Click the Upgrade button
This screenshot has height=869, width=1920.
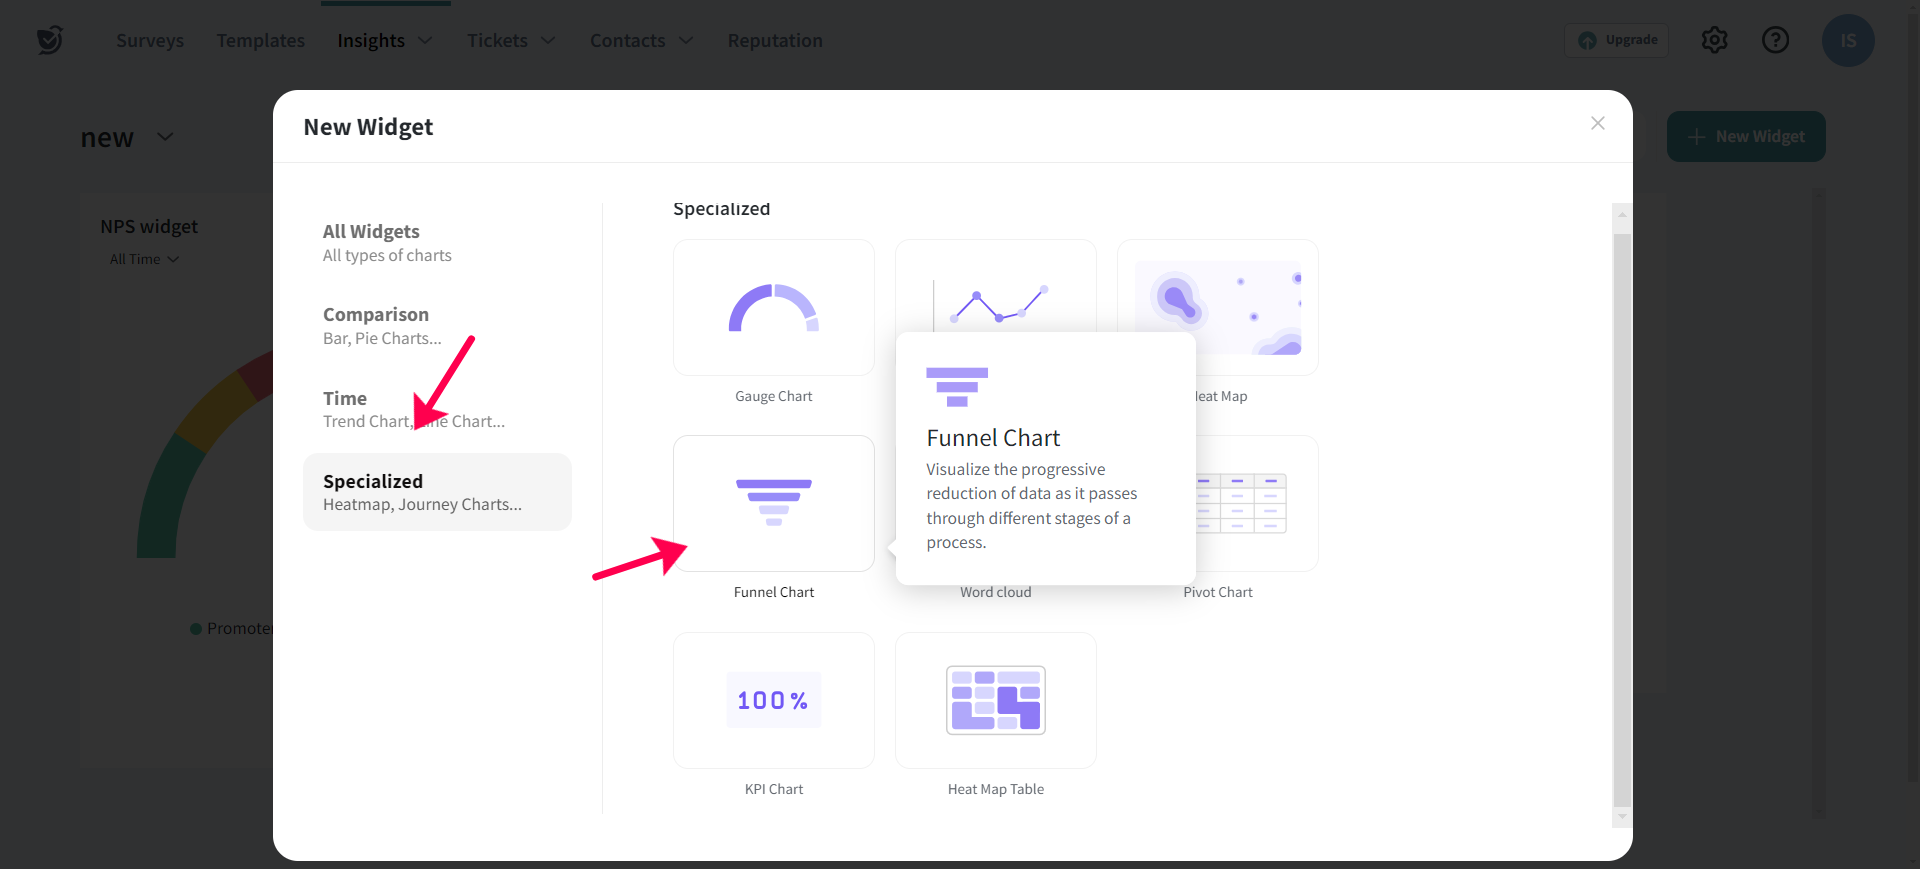pyautogui.click(x=1617, y=40)
